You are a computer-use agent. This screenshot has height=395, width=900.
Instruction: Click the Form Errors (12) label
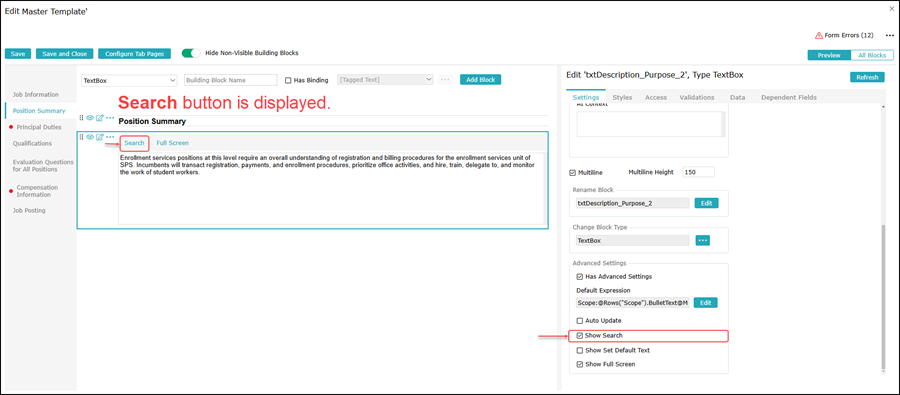849,36
